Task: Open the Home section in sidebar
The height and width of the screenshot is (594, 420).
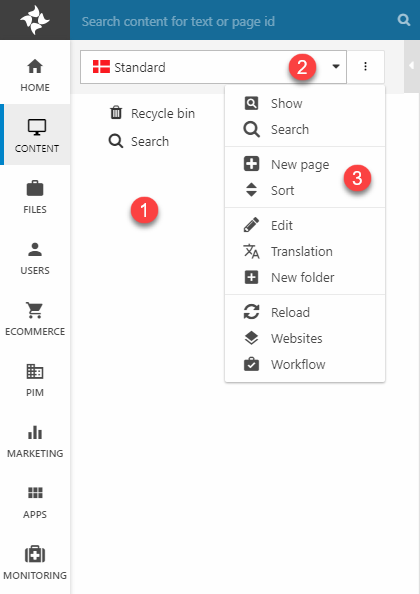Action: point(35,75)
